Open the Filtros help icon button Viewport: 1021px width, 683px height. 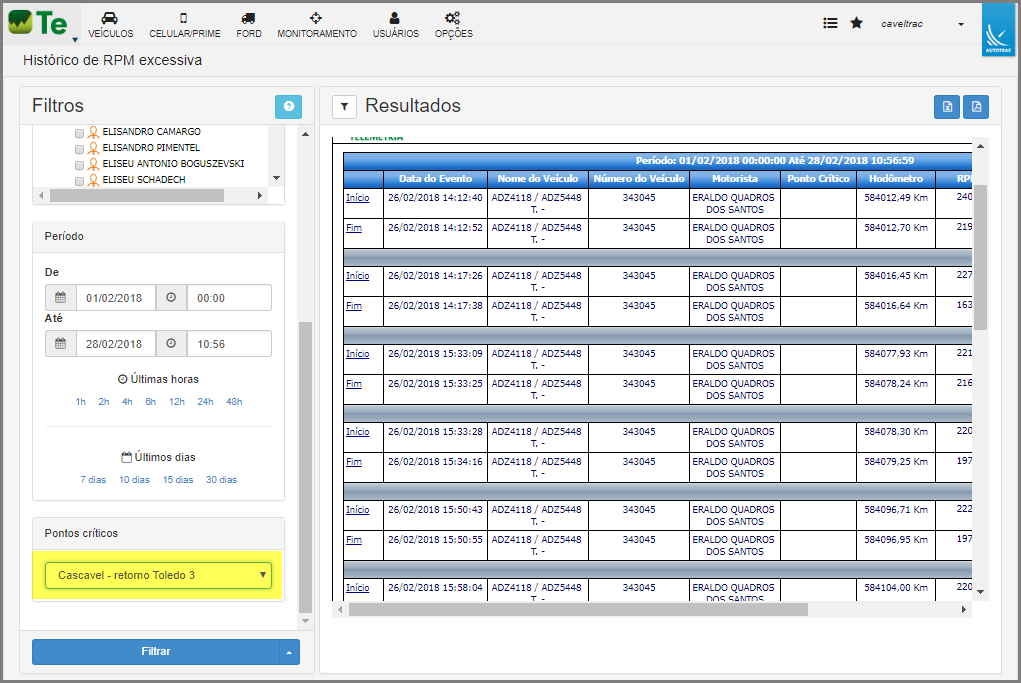(288, 107)
